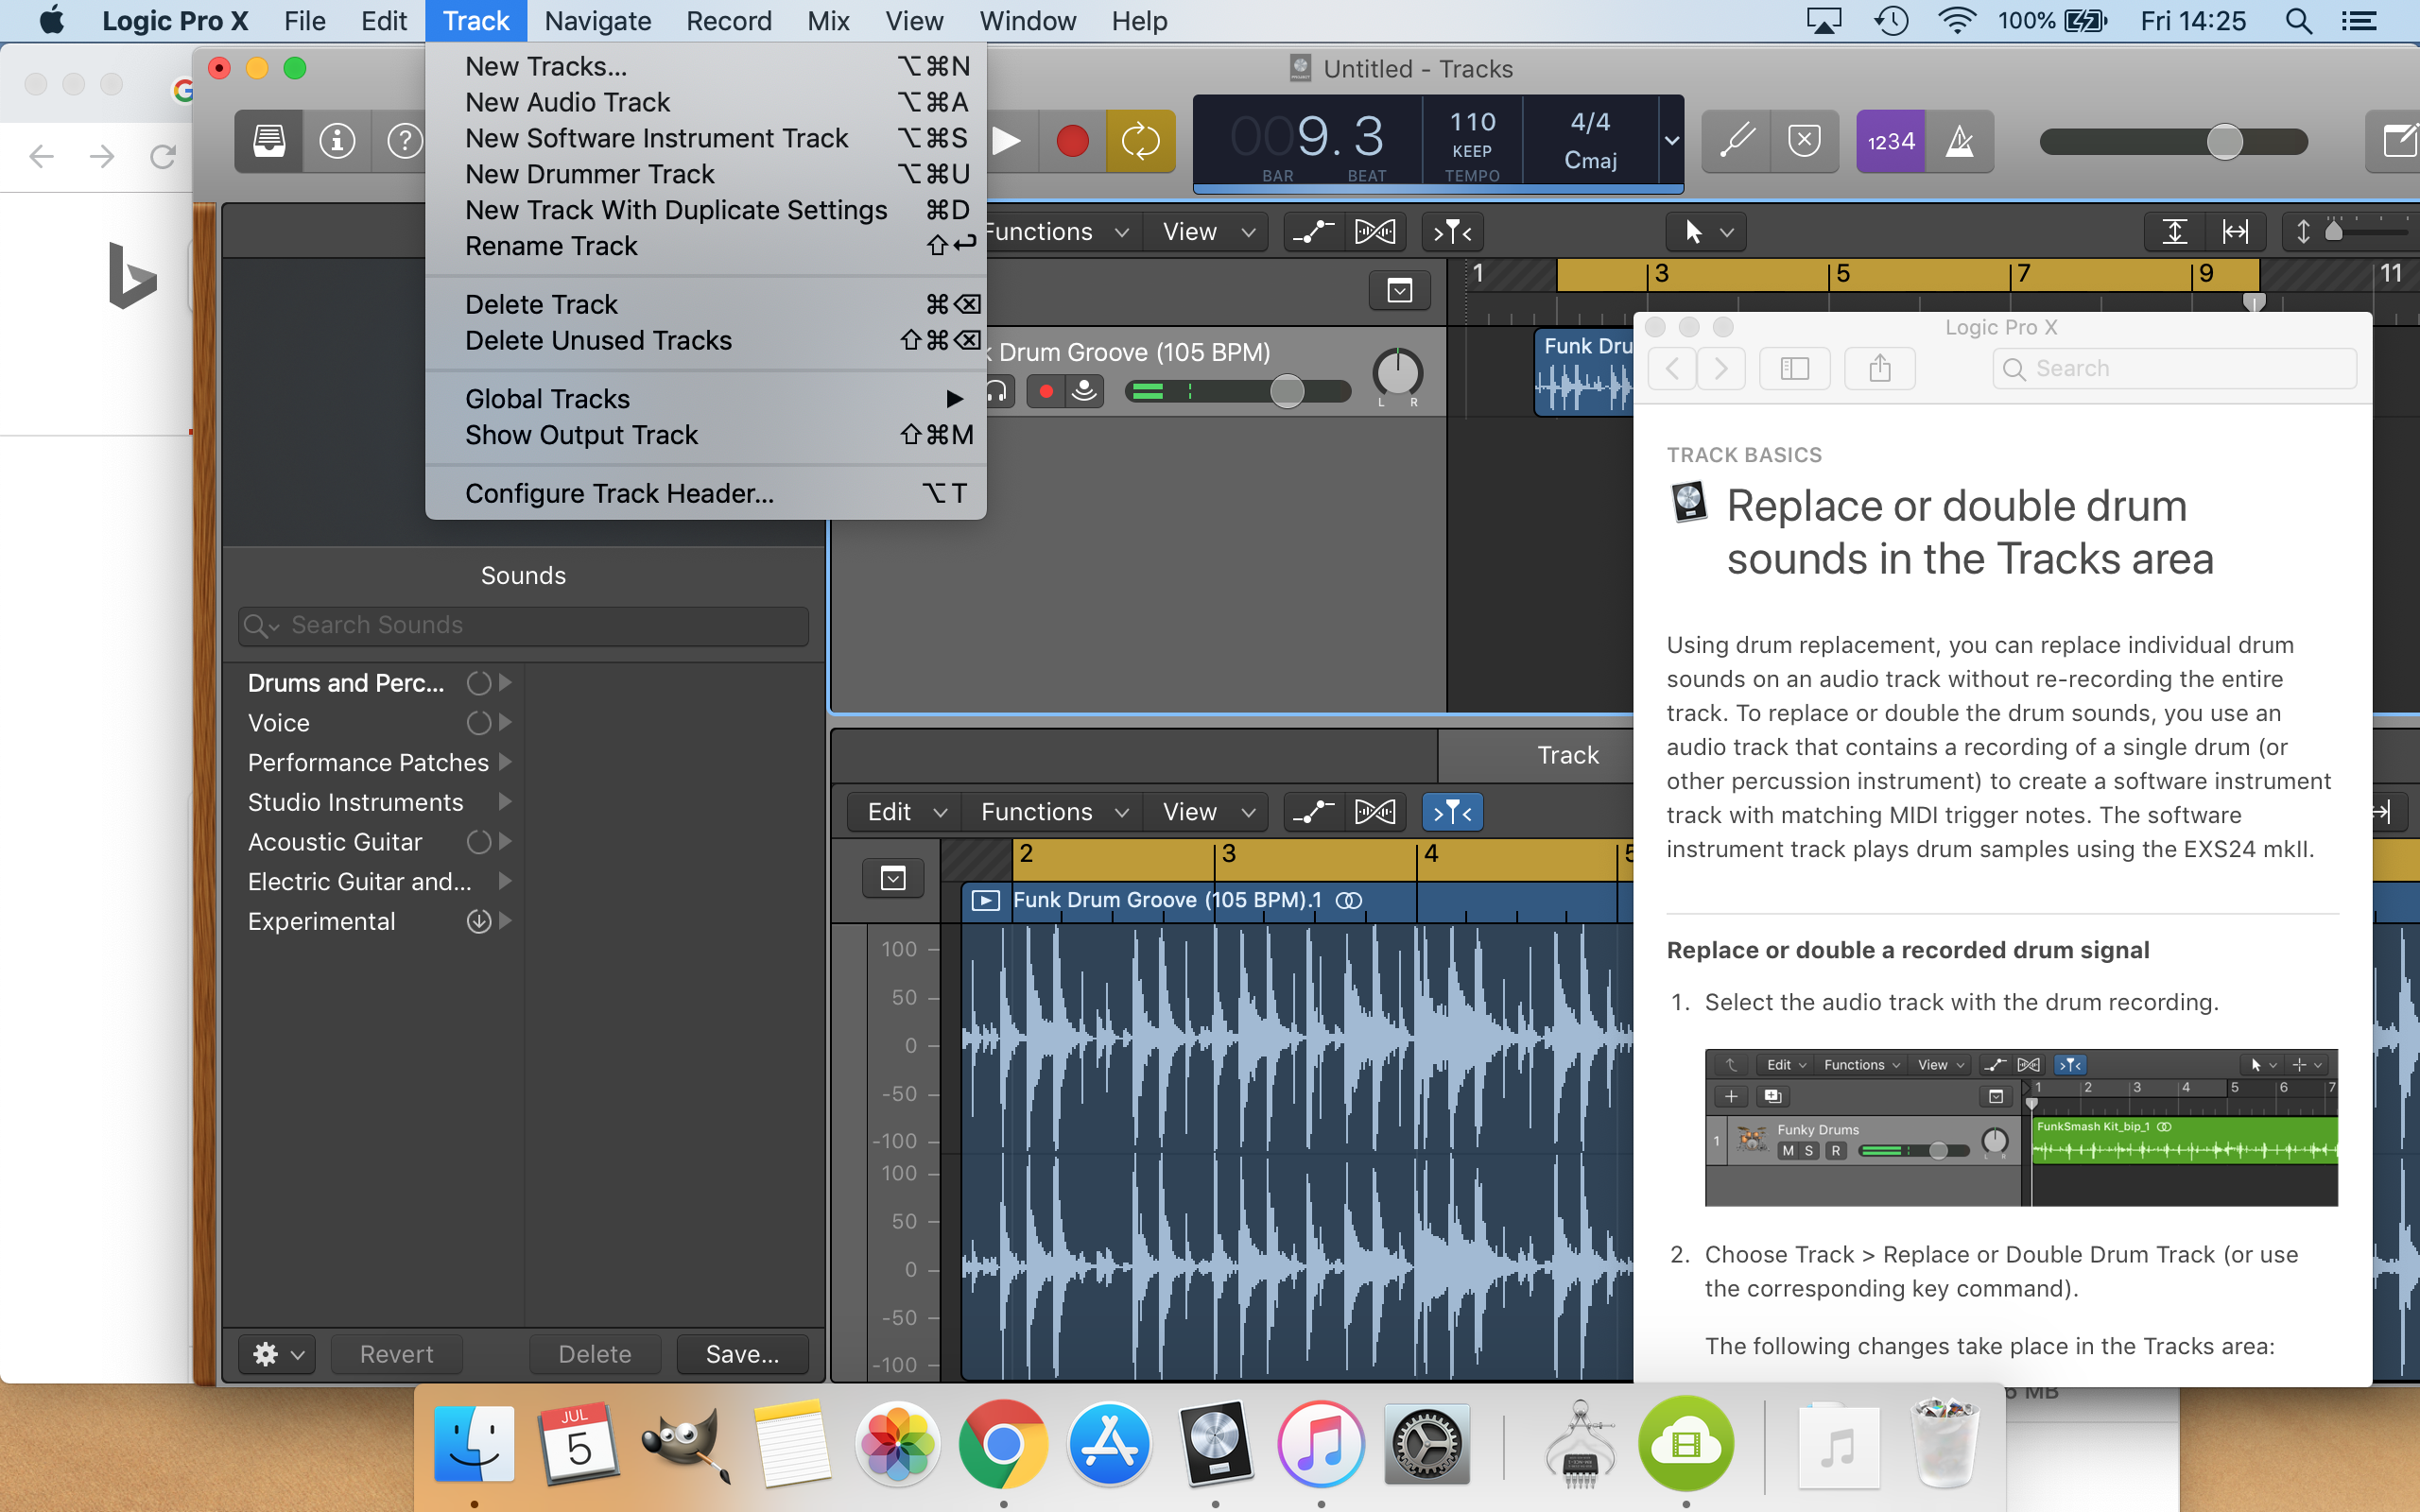The width and height of the screenshot is (2420, 1512).
Task: Select Delete Unused Tracks from menu
Action: tap(598, 340)
